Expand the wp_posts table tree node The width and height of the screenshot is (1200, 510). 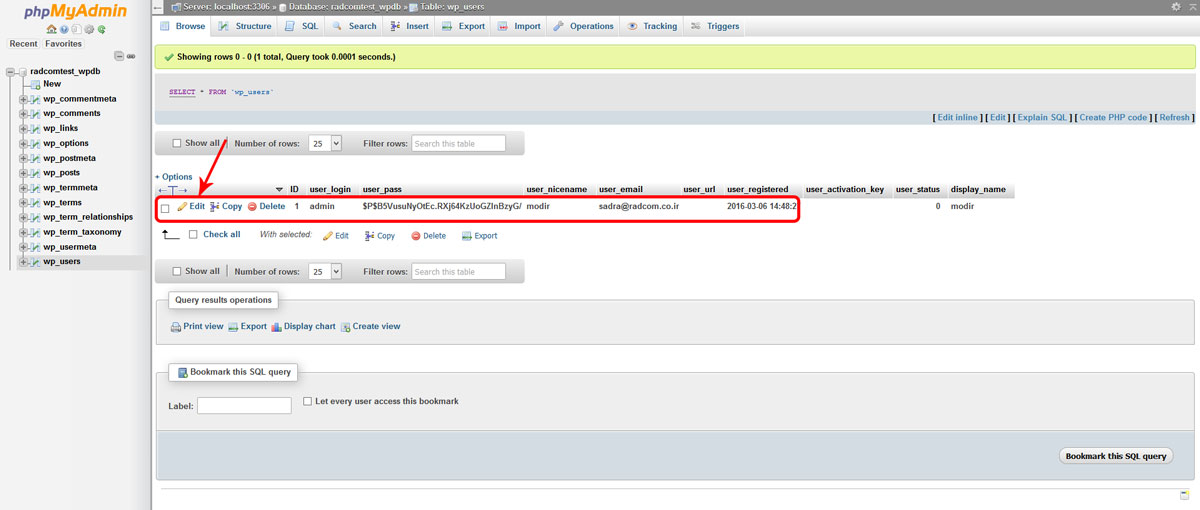tap(23, 173)
